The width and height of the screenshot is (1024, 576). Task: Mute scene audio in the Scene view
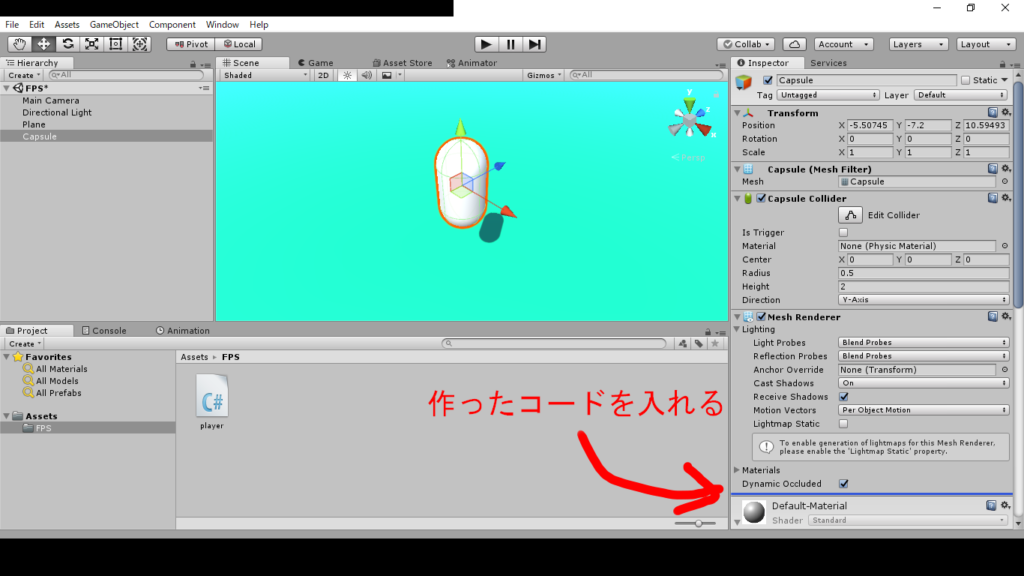(x=364, y=74)
